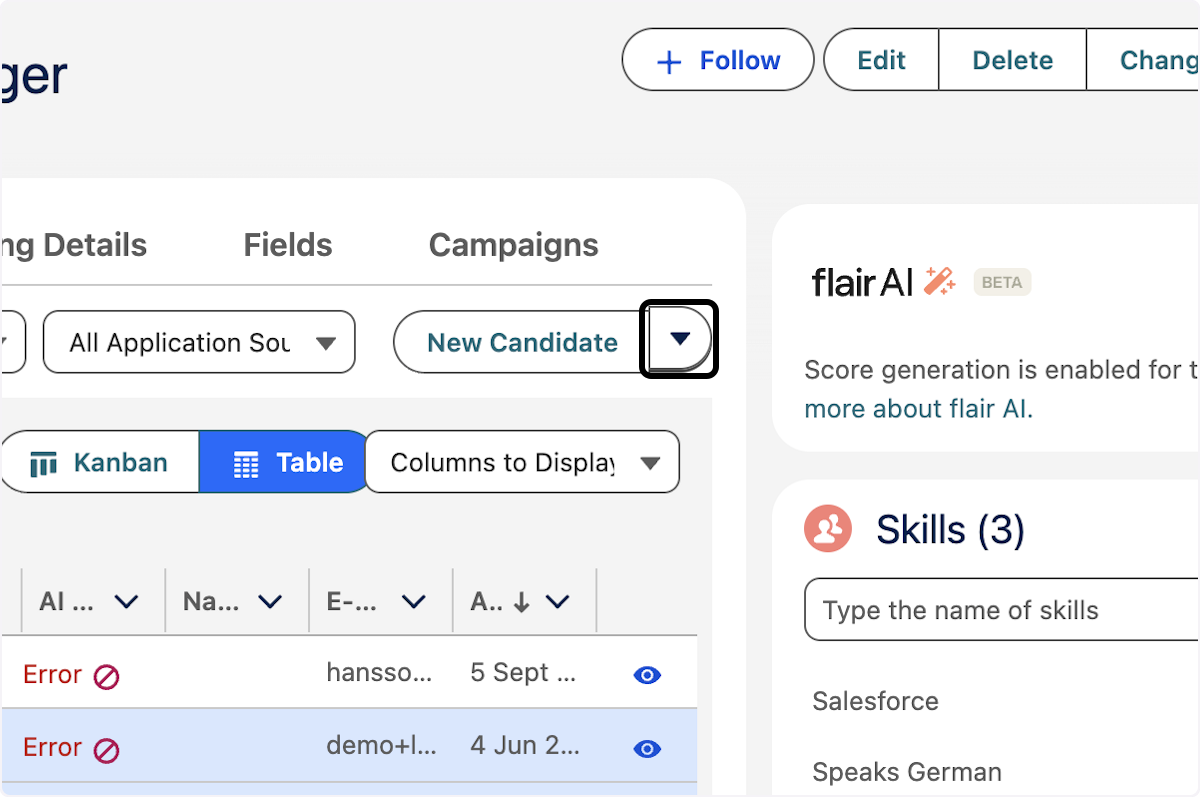Click the error icon in the first row
The width and height of the screenshot is (1200, 797).
[106, 677]
